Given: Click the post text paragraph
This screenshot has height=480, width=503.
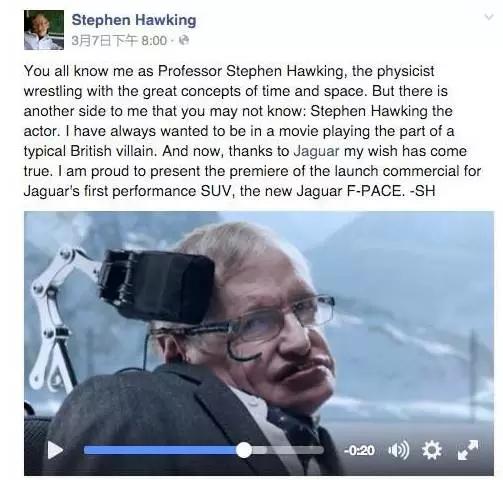Looking at the screenshot, I should tap(252, 131).
